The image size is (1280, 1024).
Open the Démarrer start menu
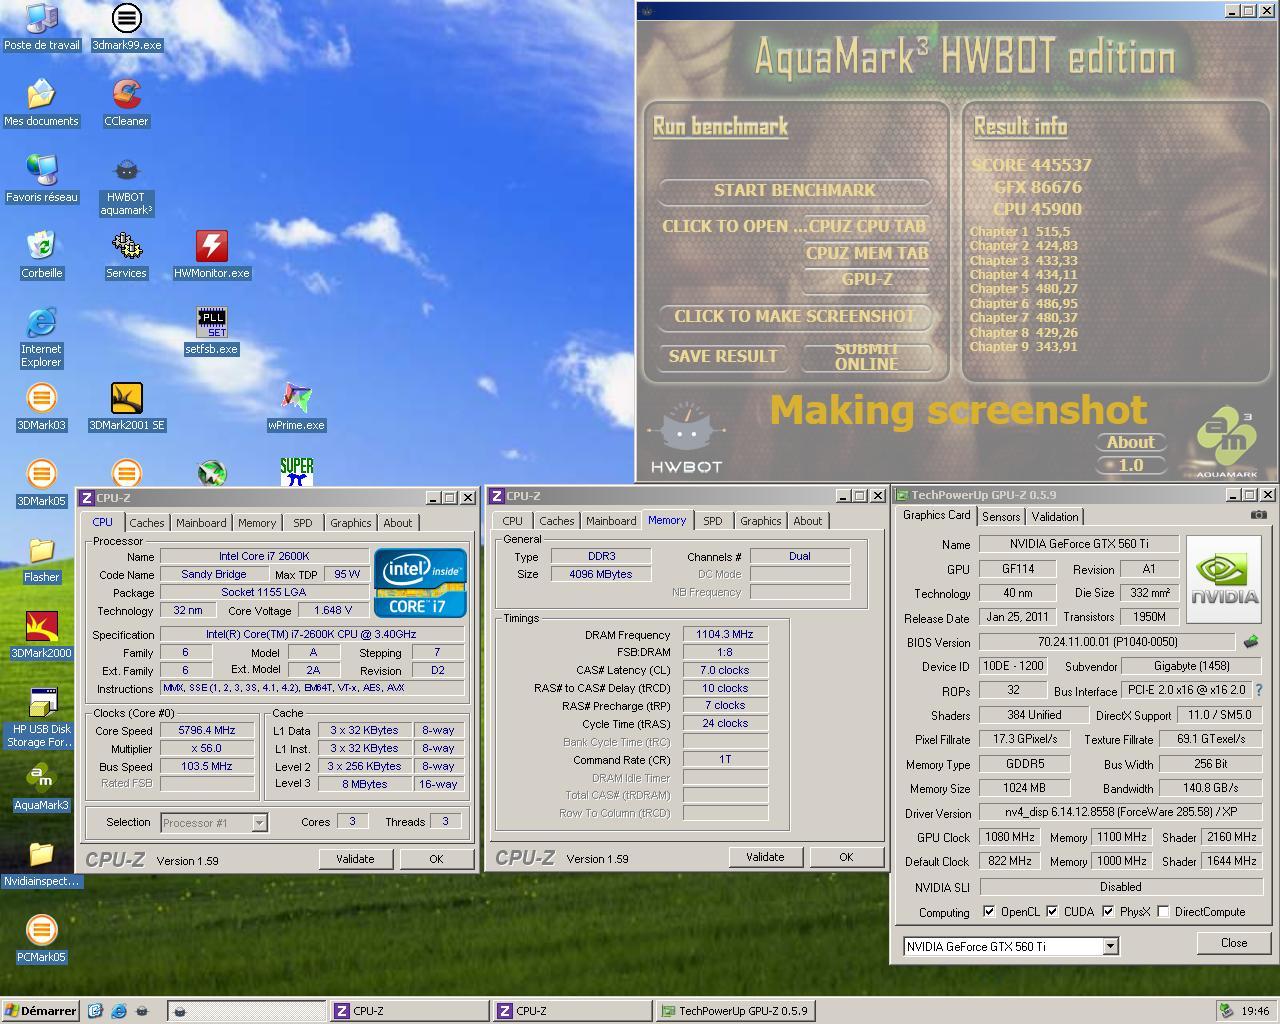(x=41, y=1011)
